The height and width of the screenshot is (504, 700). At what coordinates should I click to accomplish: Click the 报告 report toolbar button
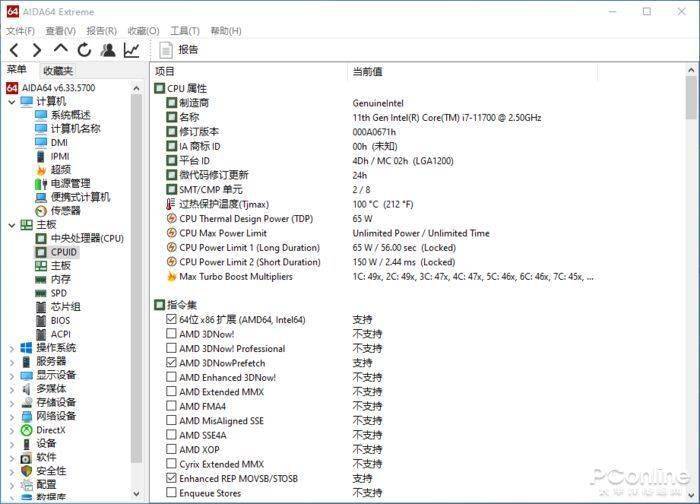[x=178, y=50]
